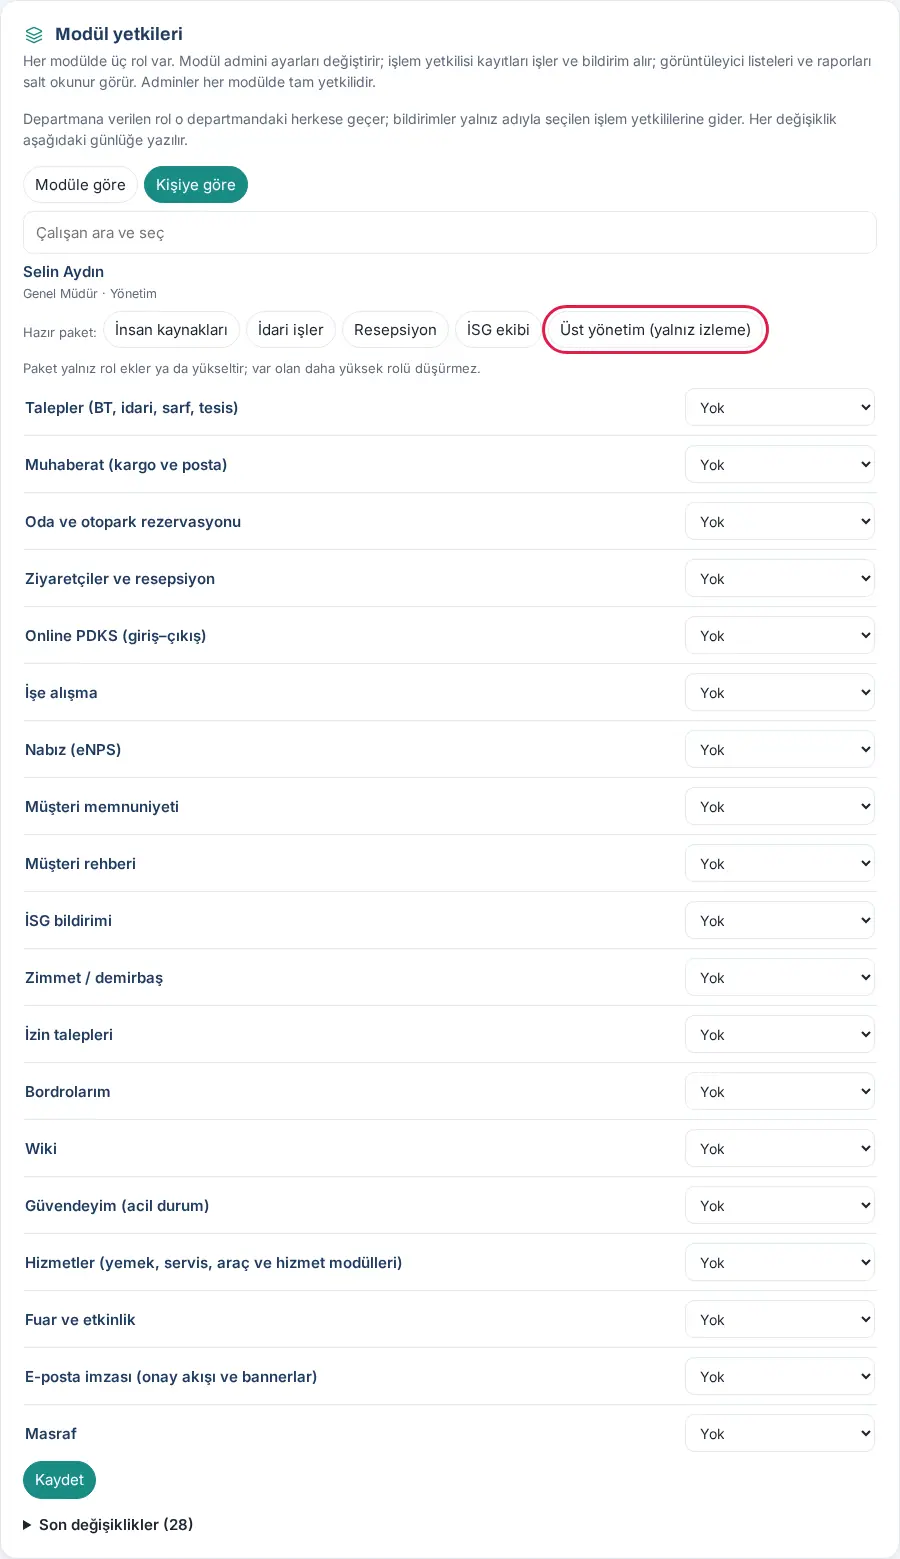Screen dimensions: 900x1559
Task: Open the role dropdown for Bordrolarım
Action: pyautogui.click(x=780, y=1092)
